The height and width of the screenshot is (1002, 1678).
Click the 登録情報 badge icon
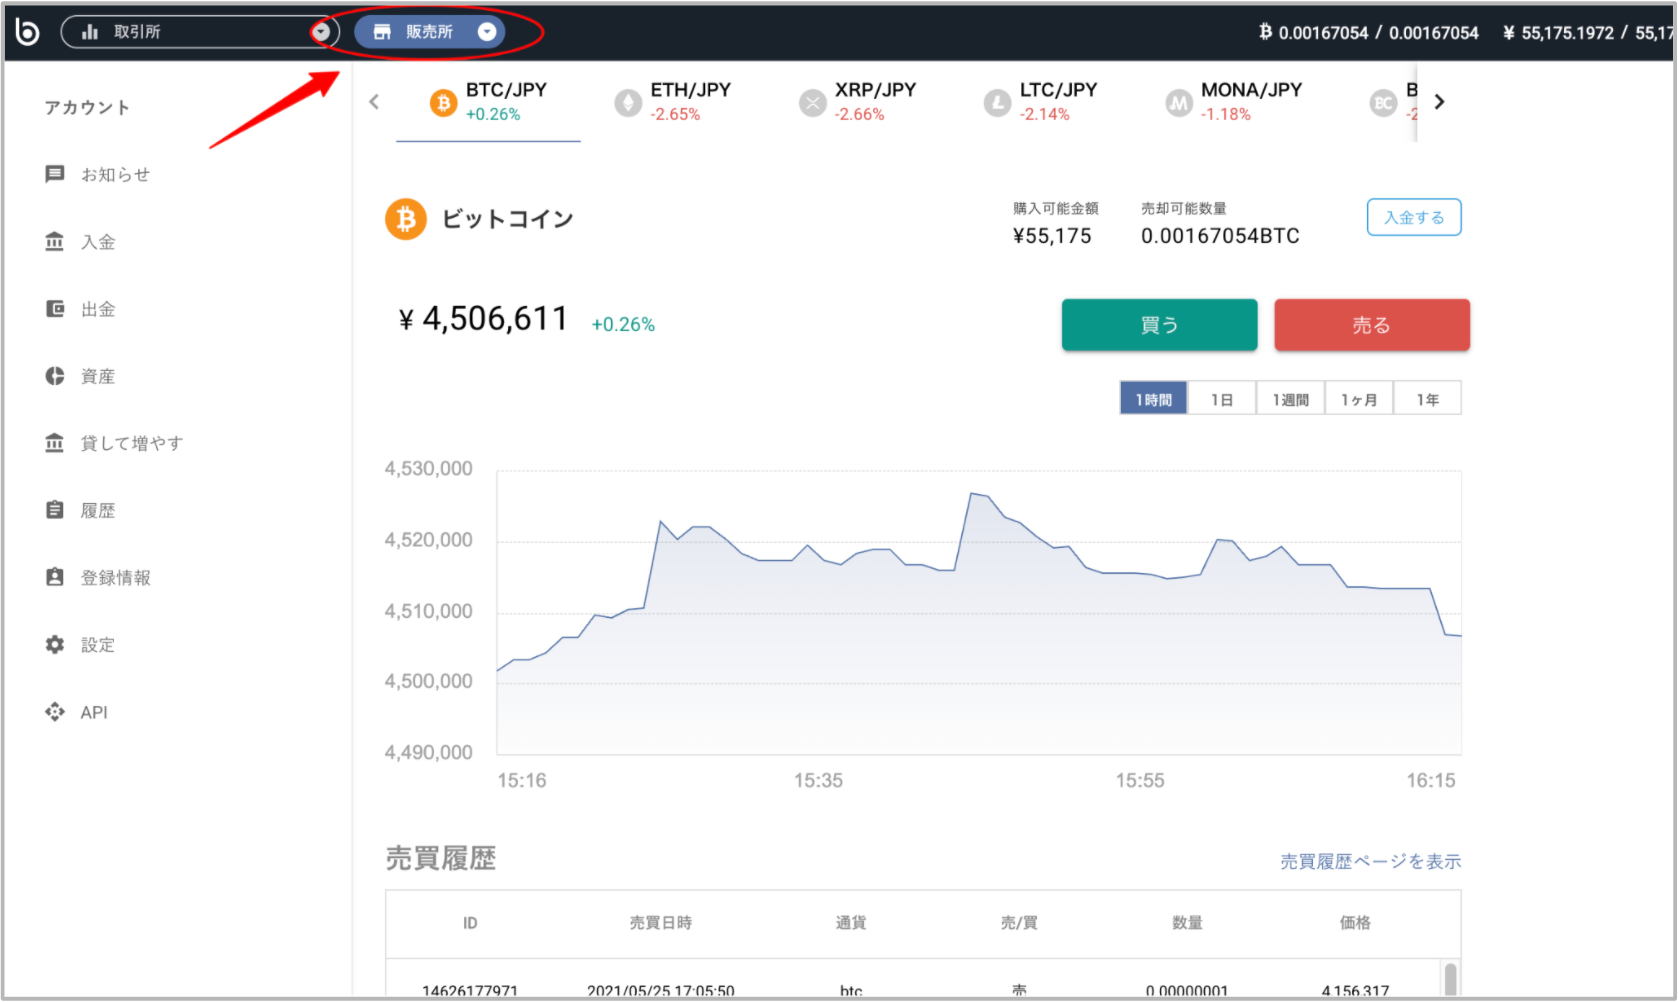[55, 577]
